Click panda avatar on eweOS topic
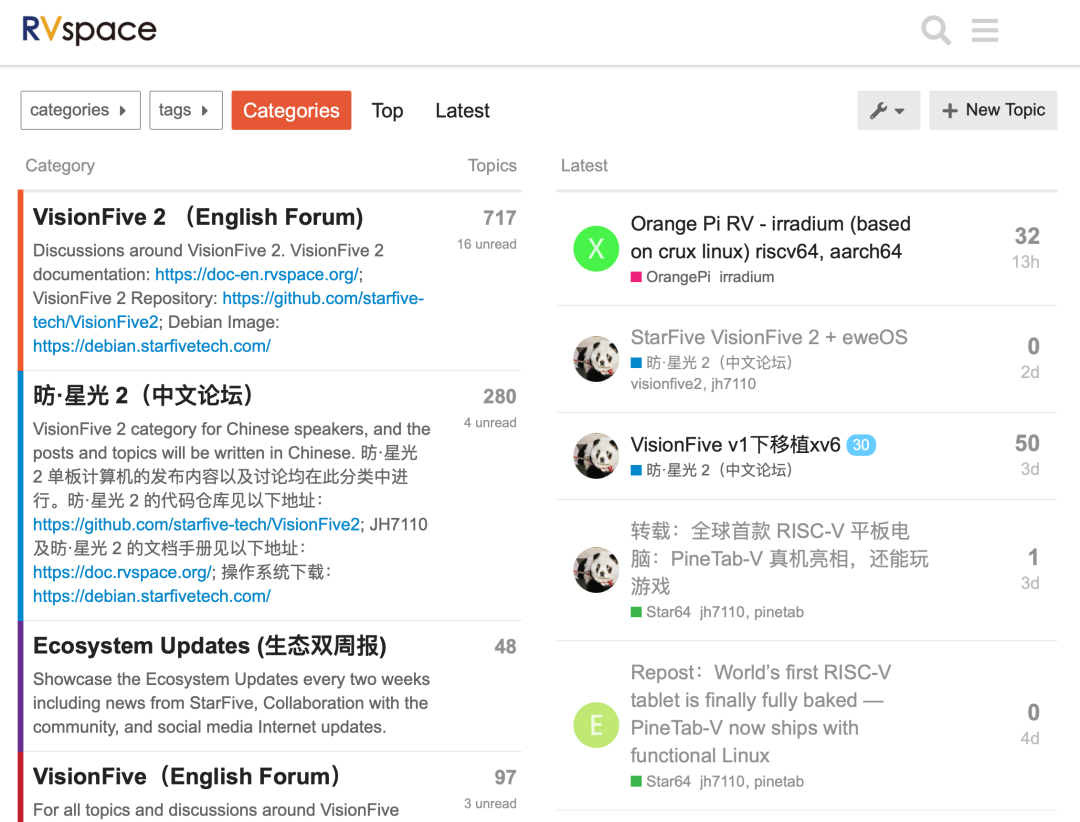Image resolution: width=1080 pixels, height=822 pixels. [x=596, y=358]
